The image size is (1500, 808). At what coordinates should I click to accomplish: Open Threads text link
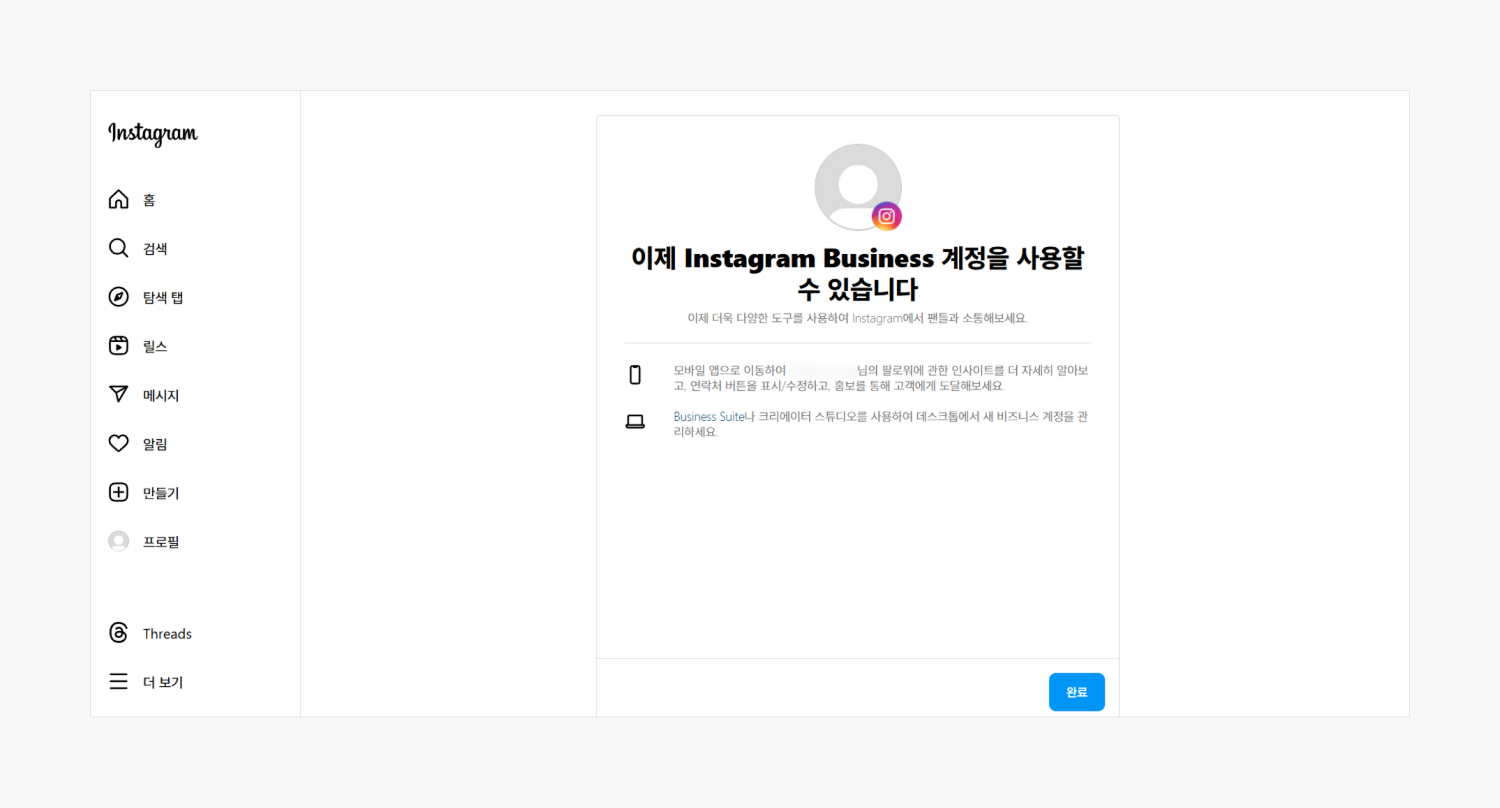(x=167, y=634)
